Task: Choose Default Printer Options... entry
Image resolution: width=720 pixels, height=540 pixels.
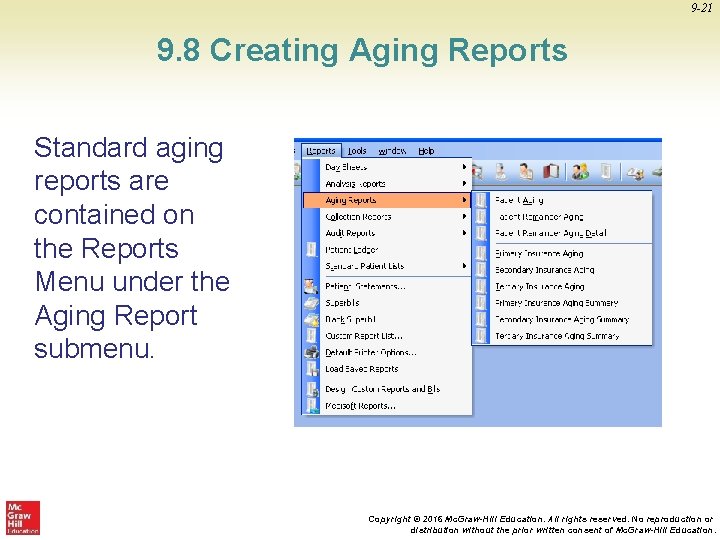Action: (387, 352)
